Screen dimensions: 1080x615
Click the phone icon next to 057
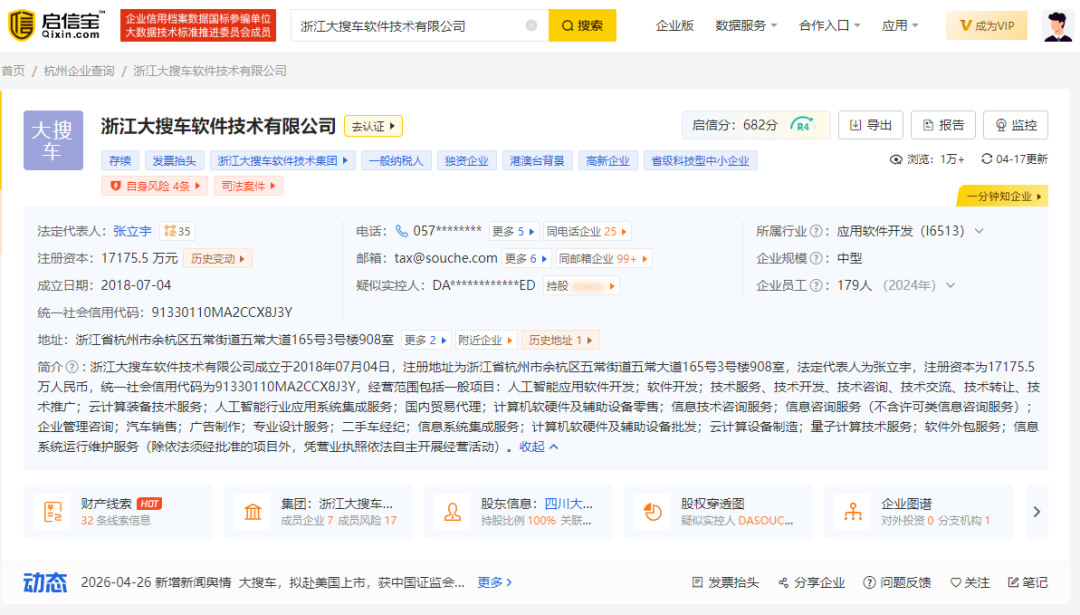click(x=402, y=231)
